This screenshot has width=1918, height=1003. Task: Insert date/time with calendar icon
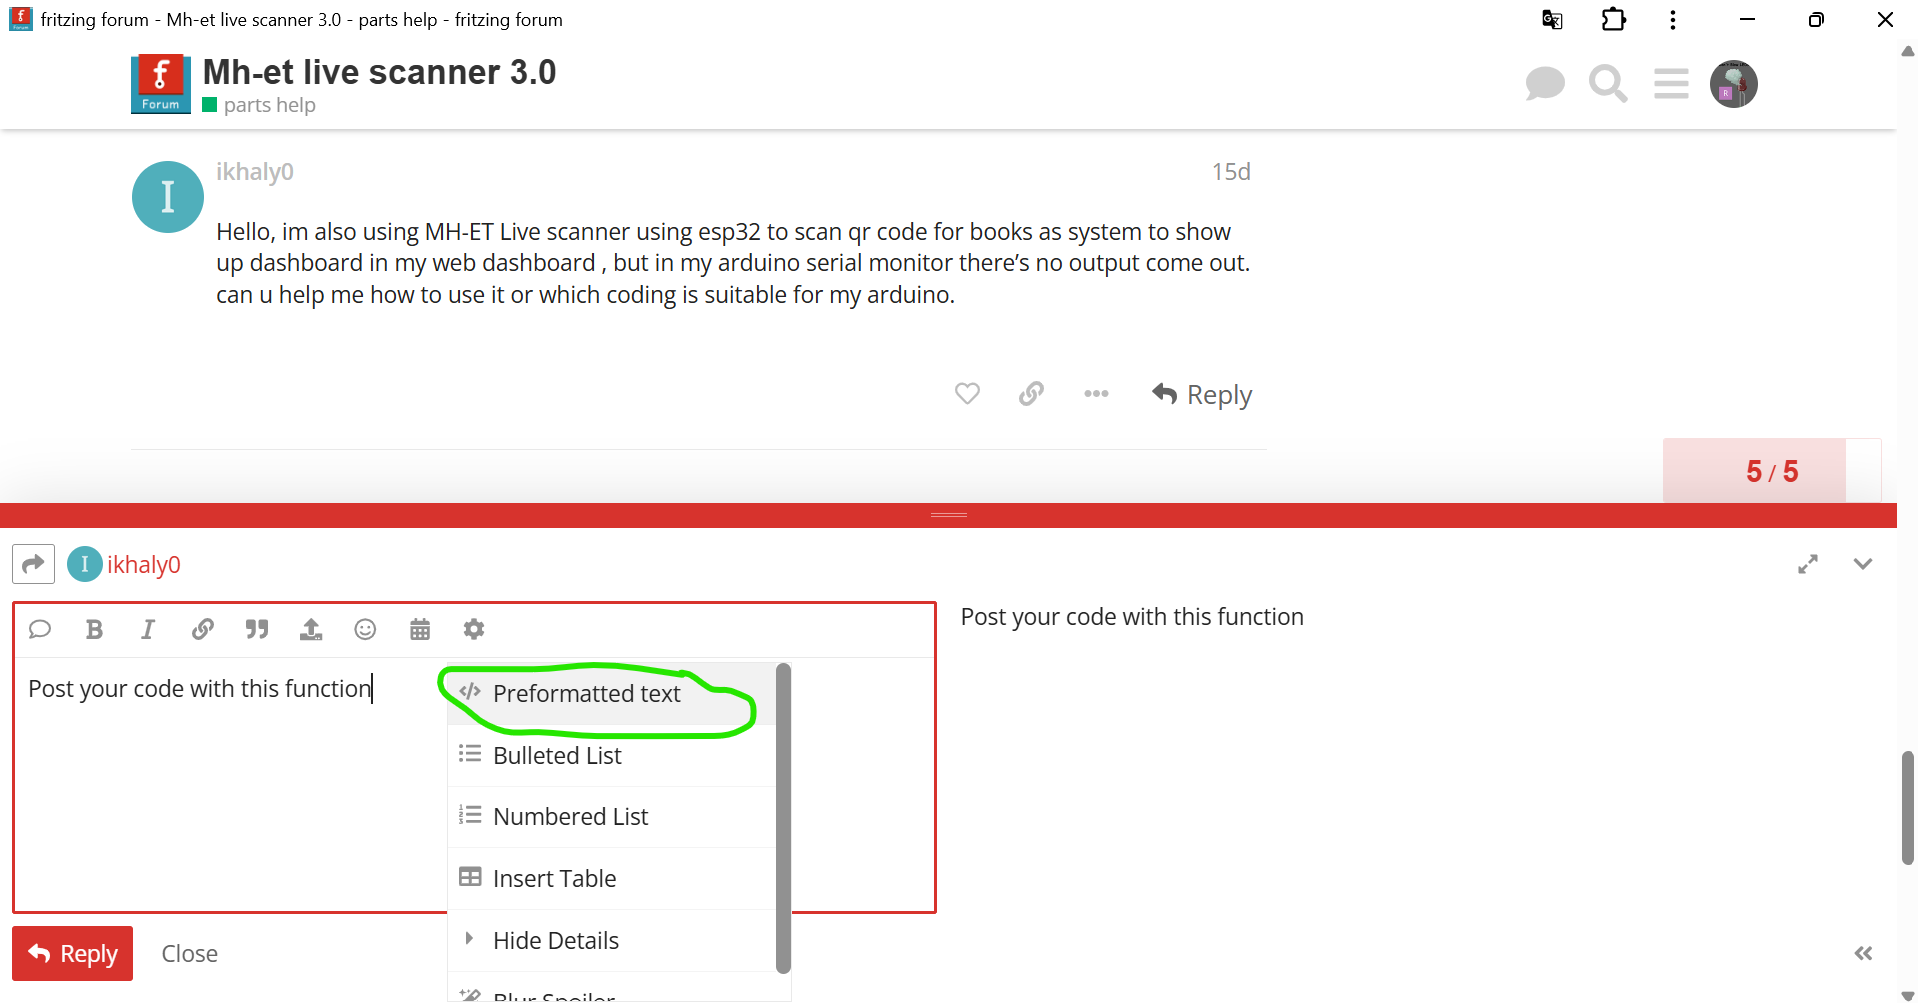420,629
